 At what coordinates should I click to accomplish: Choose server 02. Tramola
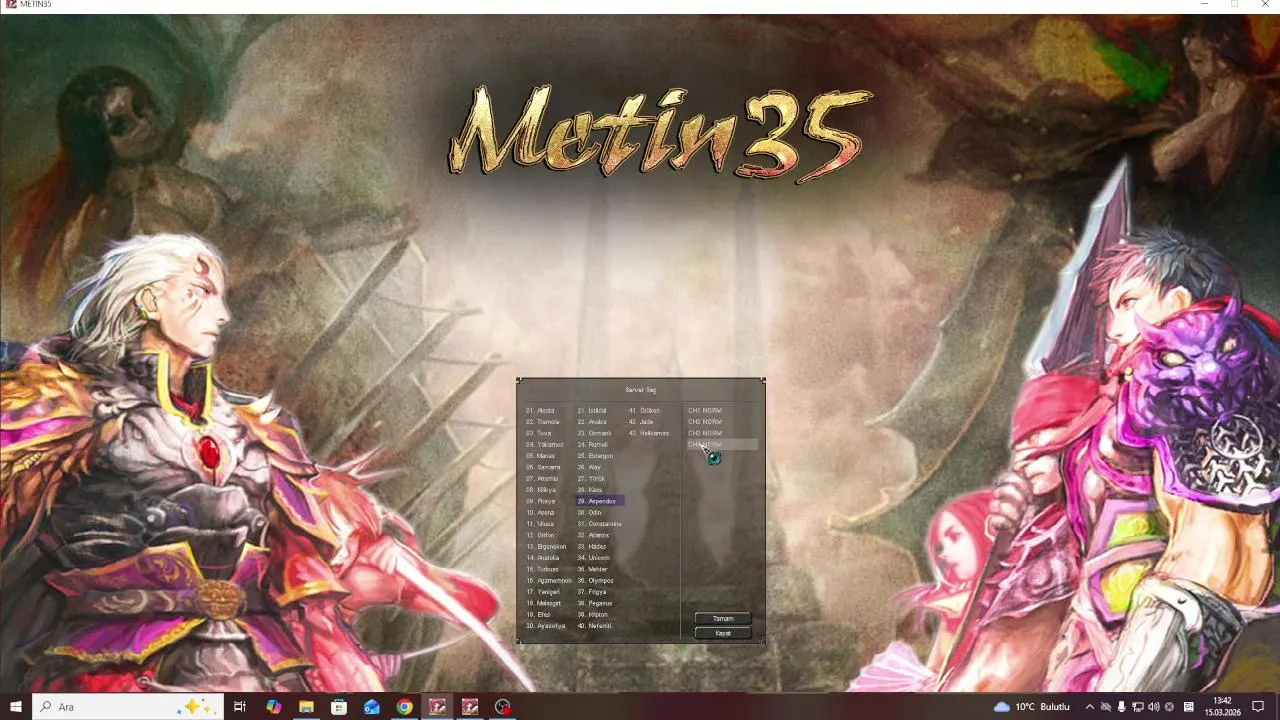[543, 422]
